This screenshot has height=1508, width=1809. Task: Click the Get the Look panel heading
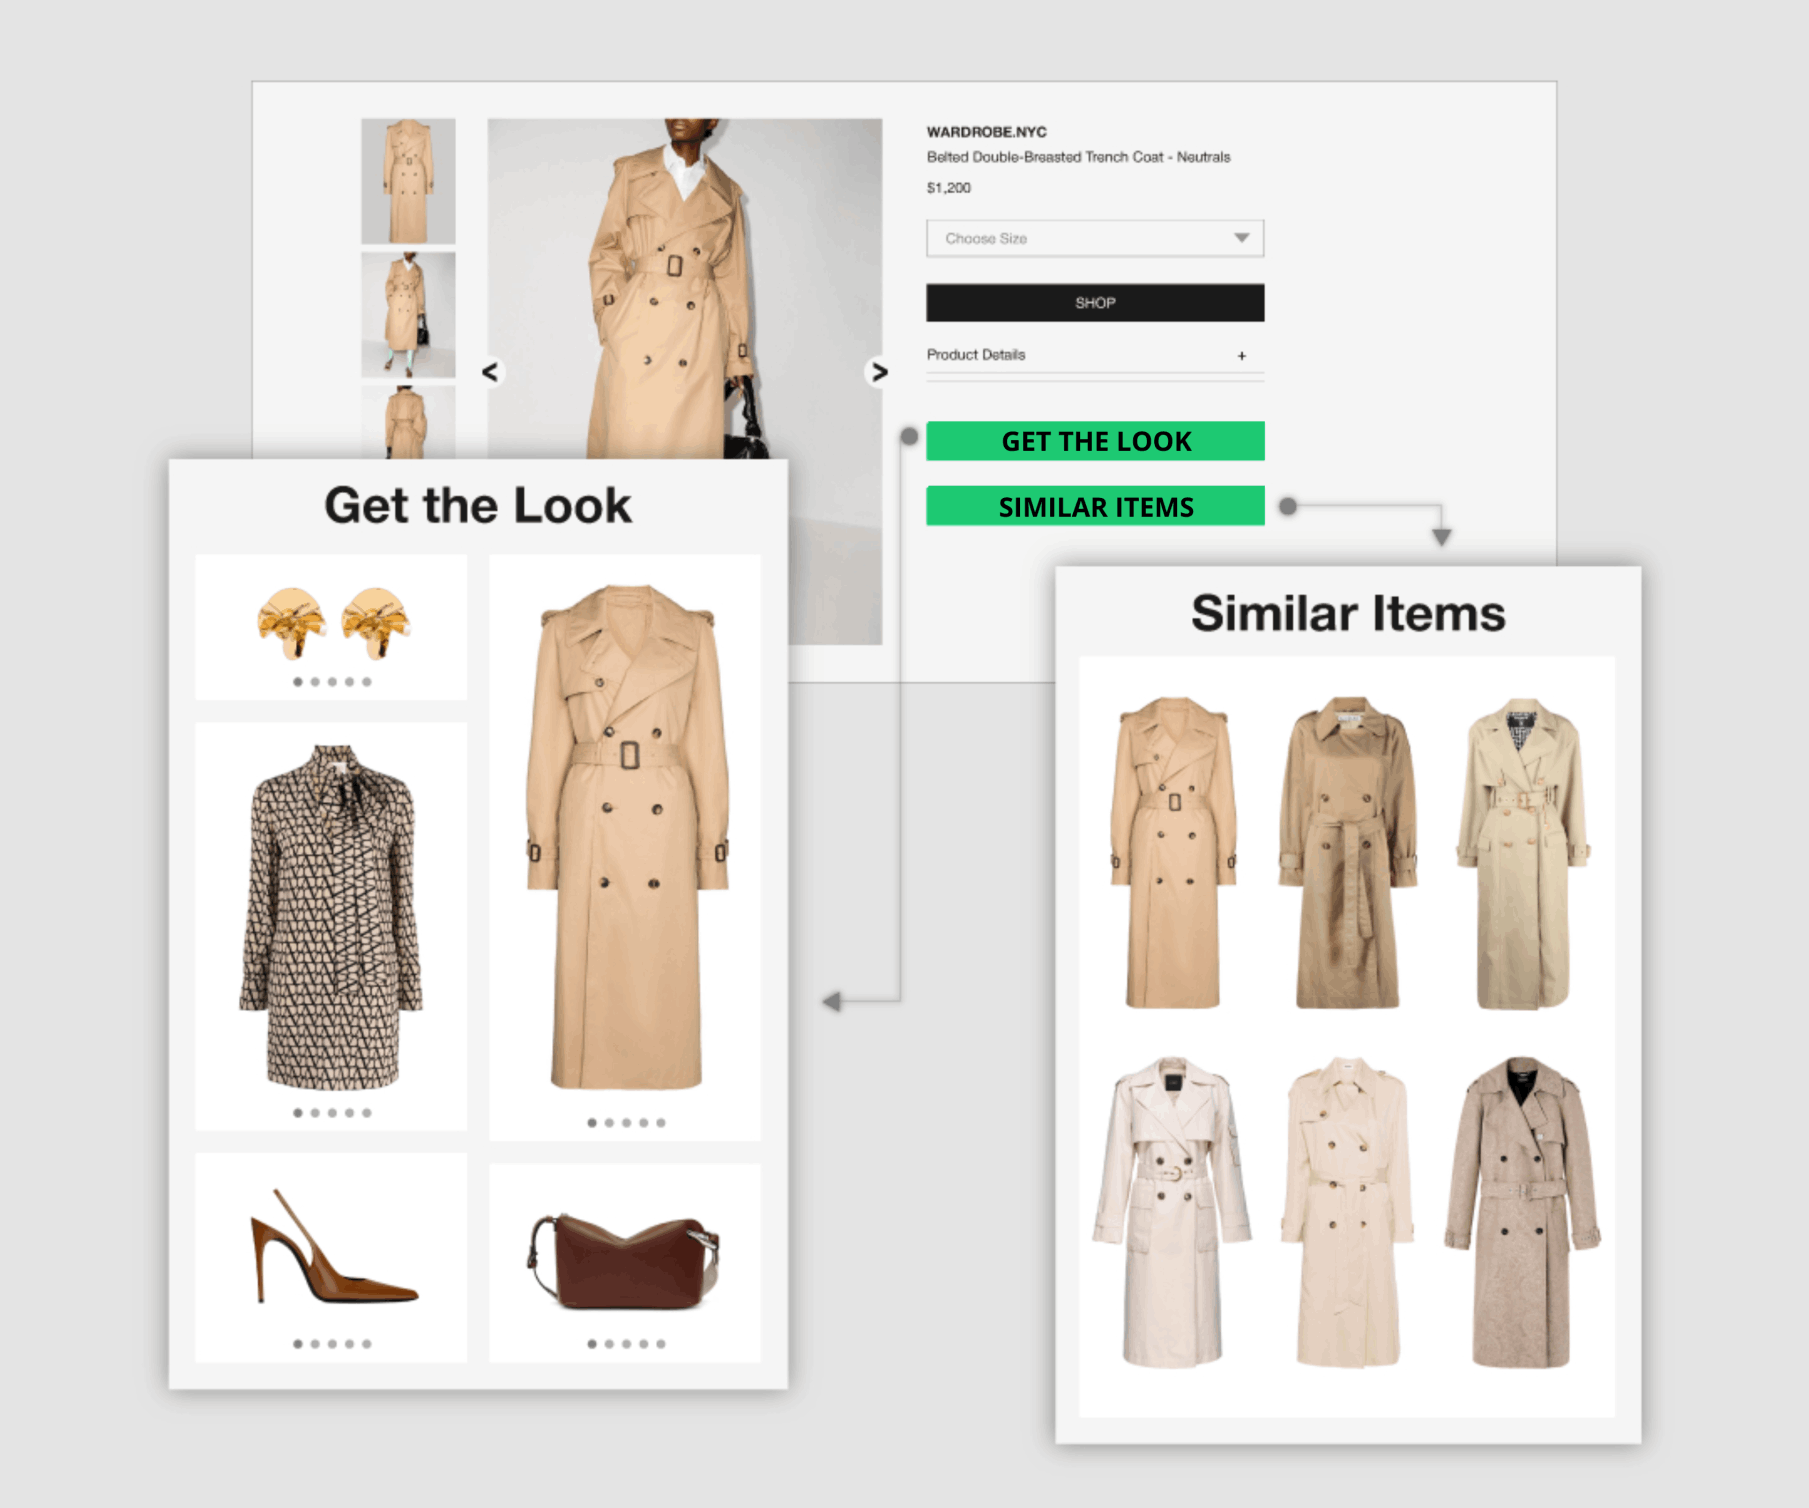click(478, 505)
